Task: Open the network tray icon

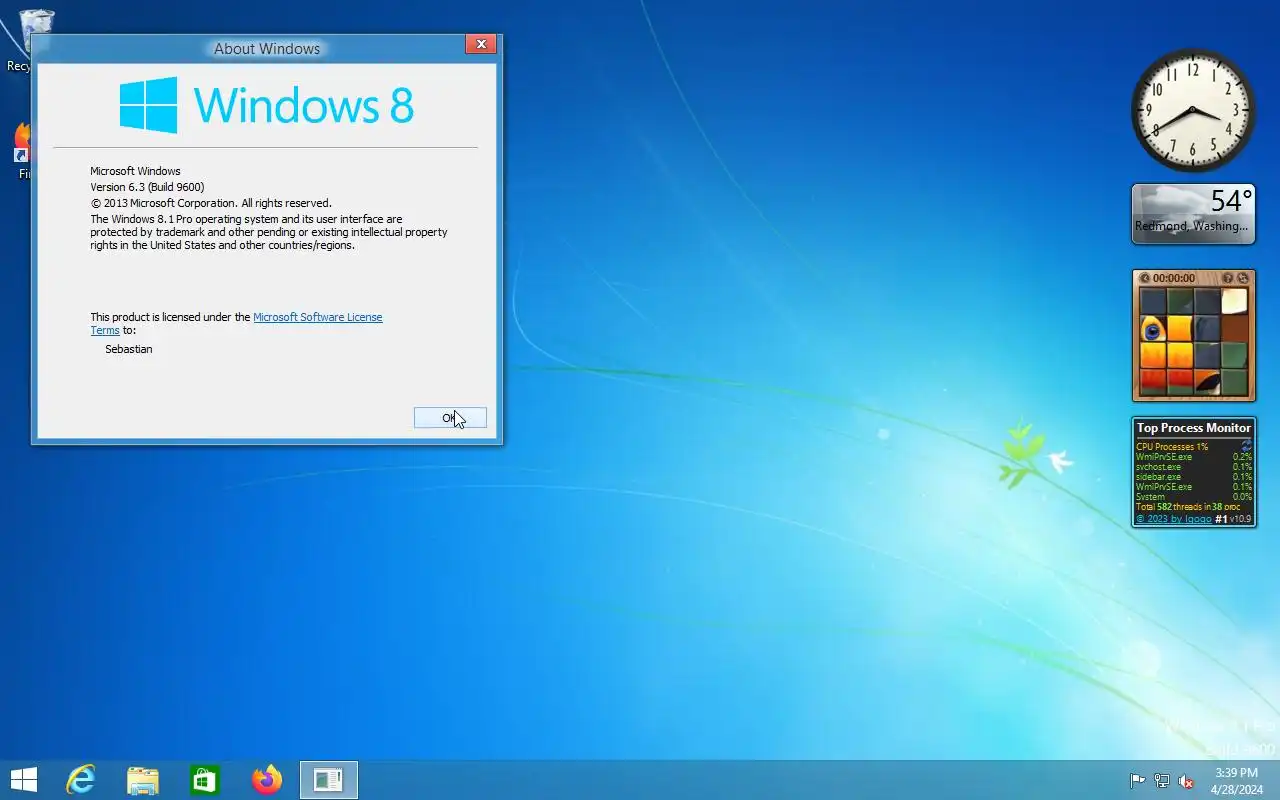Action: pyautogui.click(x=1162, y=781)
